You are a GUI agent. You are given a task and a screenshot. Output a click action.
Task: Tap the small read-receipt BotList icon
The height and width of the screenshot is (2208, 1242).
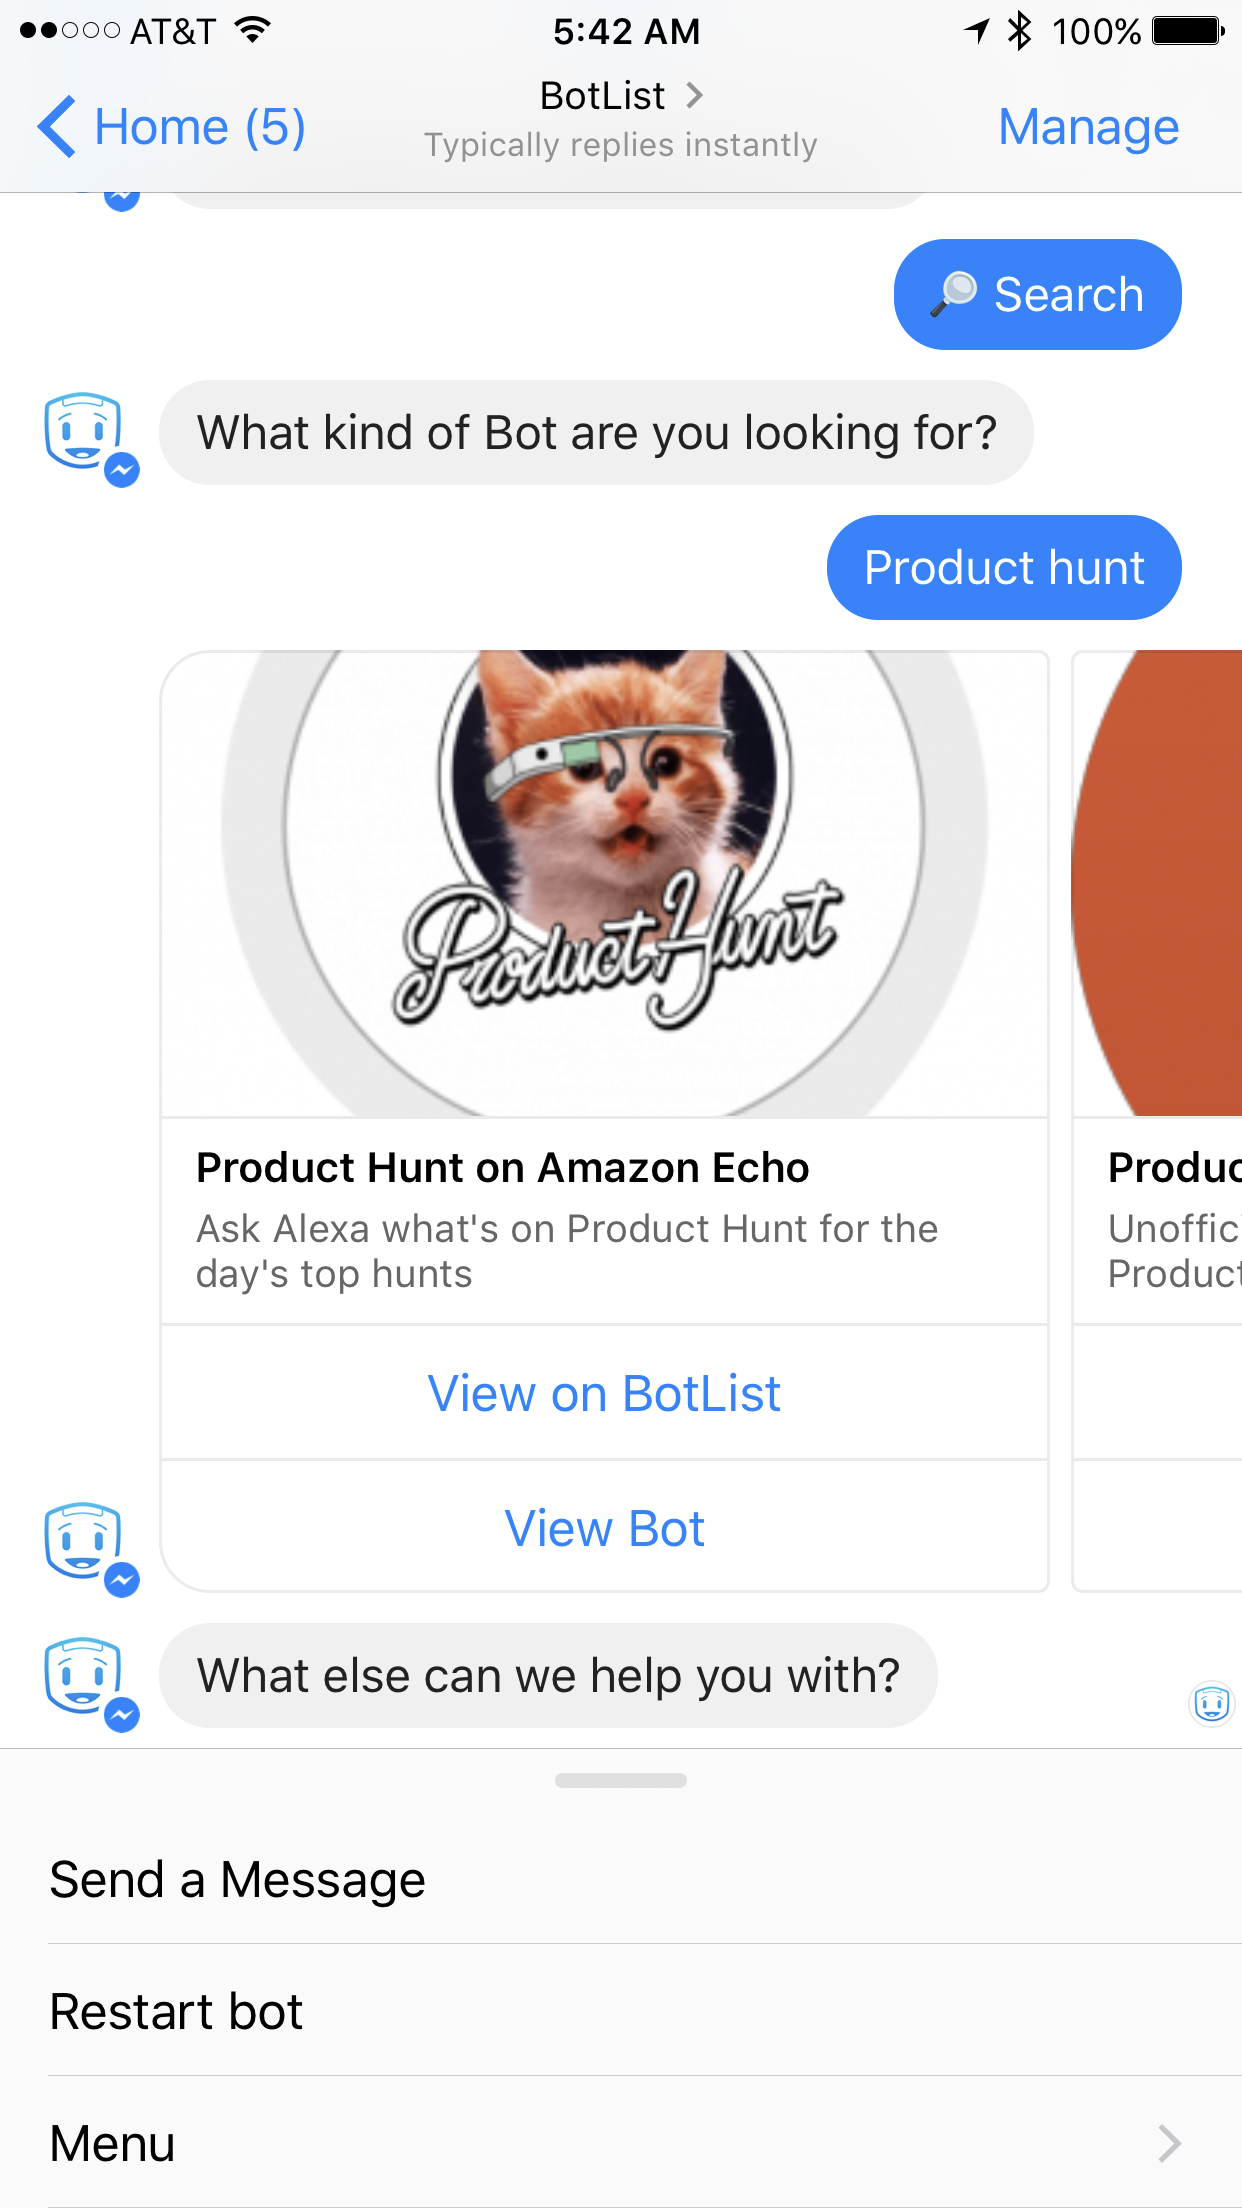point(1211,1702)
